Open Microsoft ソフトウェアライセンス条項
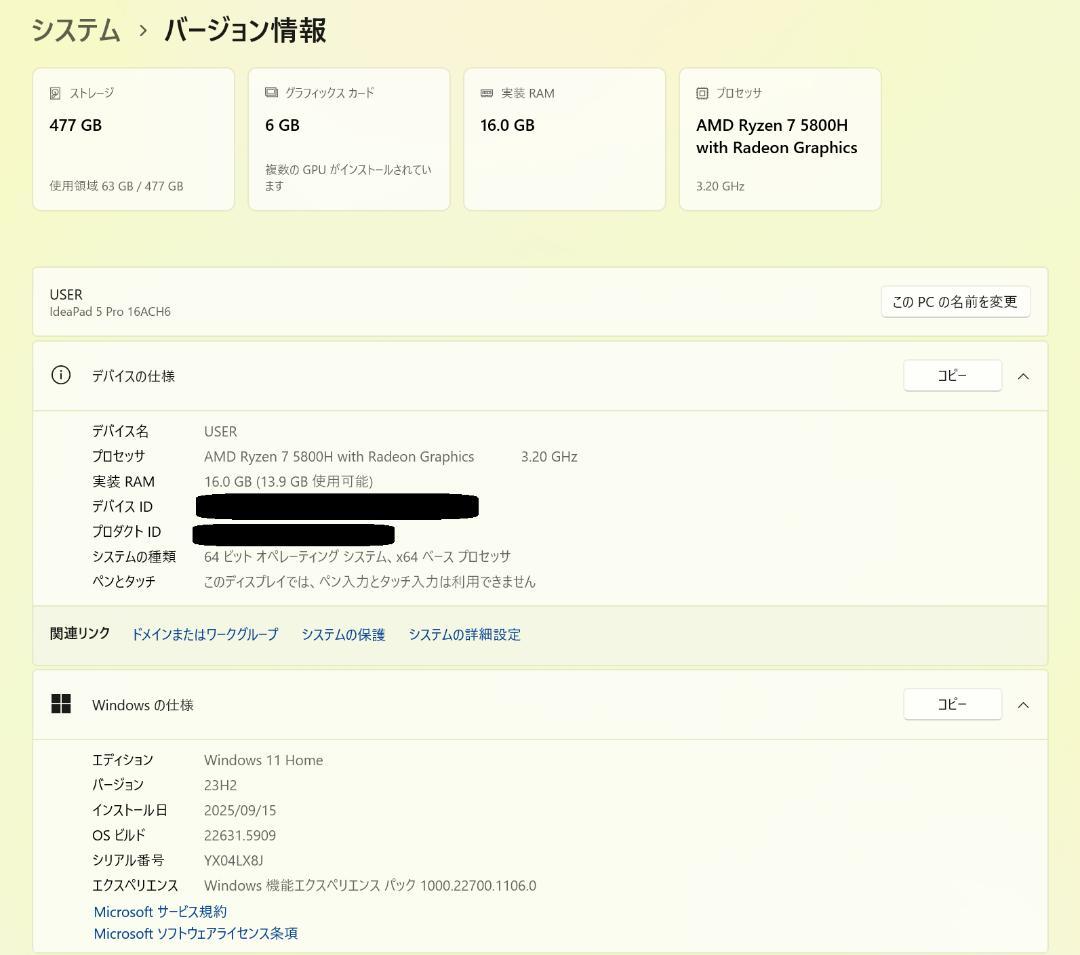Viewport: 1080px width, 955px height. 195,933
